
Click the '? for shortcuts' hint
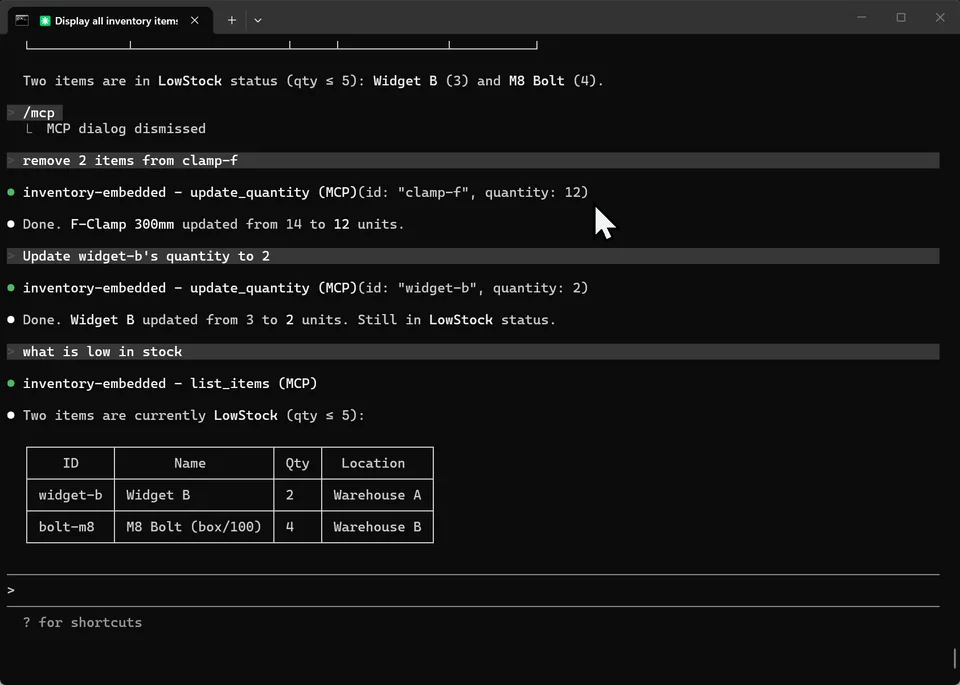pos(82,623)
